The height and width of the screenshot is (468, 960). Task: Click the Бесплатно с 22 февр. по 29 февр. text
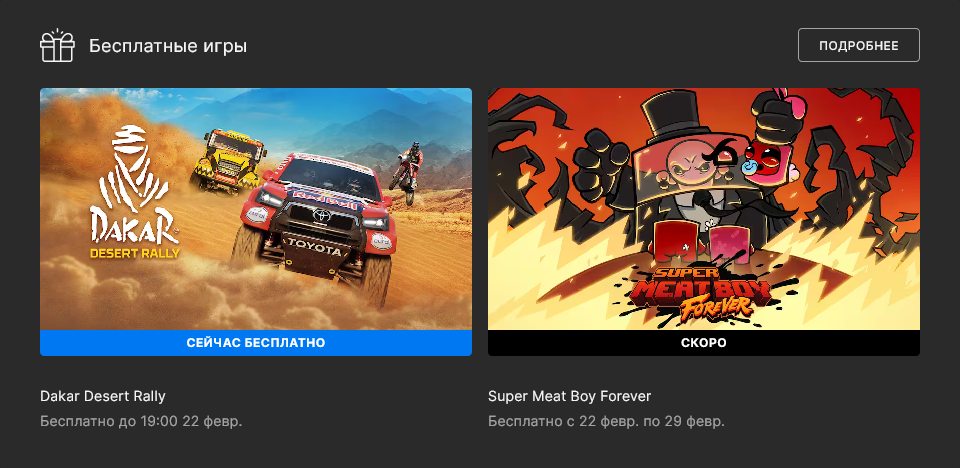606,421
